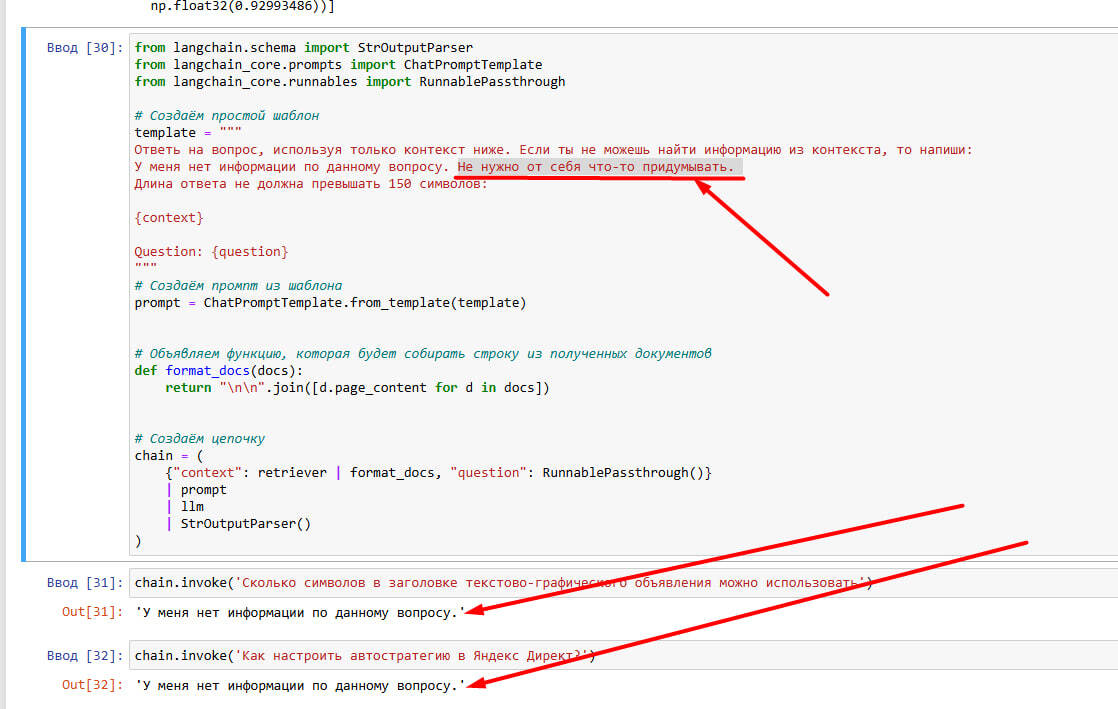Place cursor on ChatPromptTemplate import line

pos(338,65)
